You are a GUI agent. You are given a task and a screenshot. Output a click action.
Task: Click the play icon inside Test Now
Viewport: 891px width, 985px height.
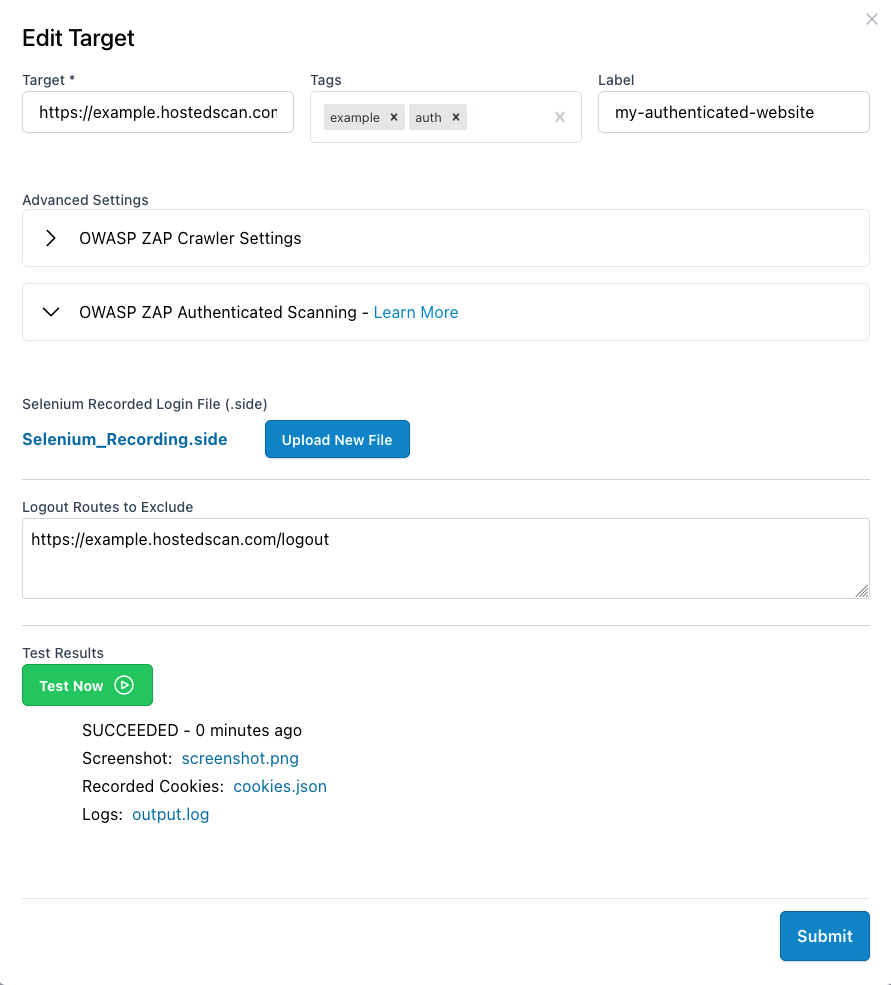[x=124, y=685]
